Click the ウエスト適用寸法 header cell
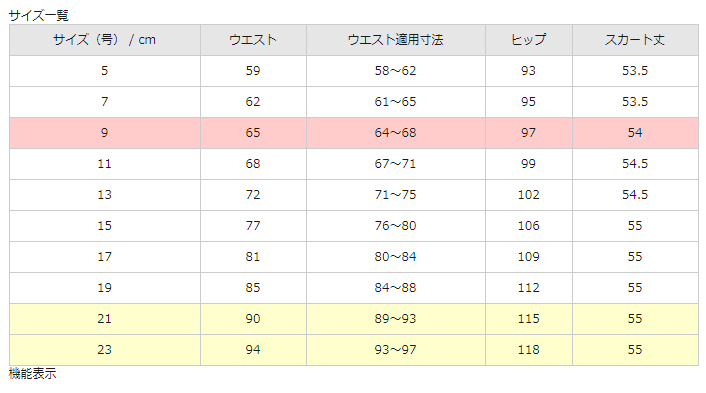 [x=396, y=40]
